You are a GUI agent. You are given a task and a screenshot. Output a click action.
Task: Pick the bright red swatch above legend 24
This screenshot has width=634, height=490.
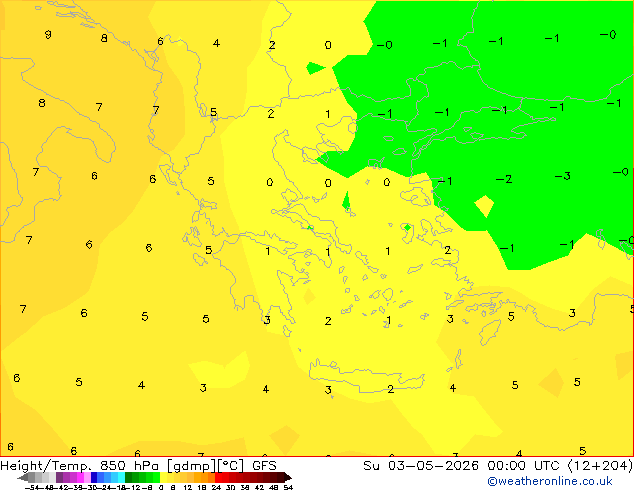click(x=218, y=477)
